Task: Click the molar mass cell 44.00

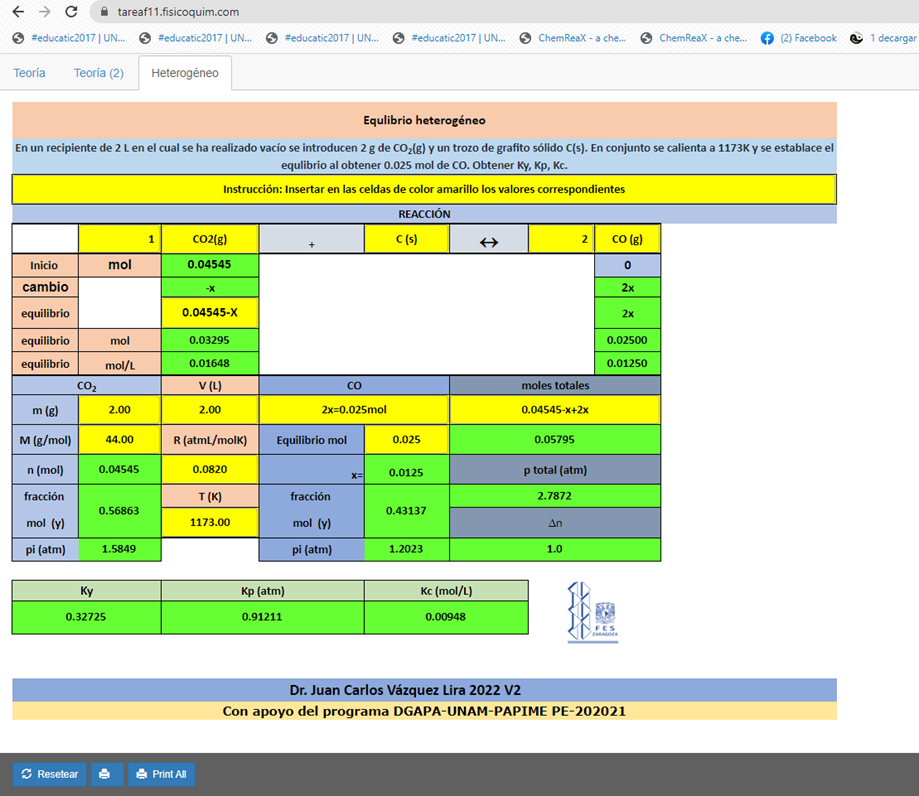Action: [120, 440]
